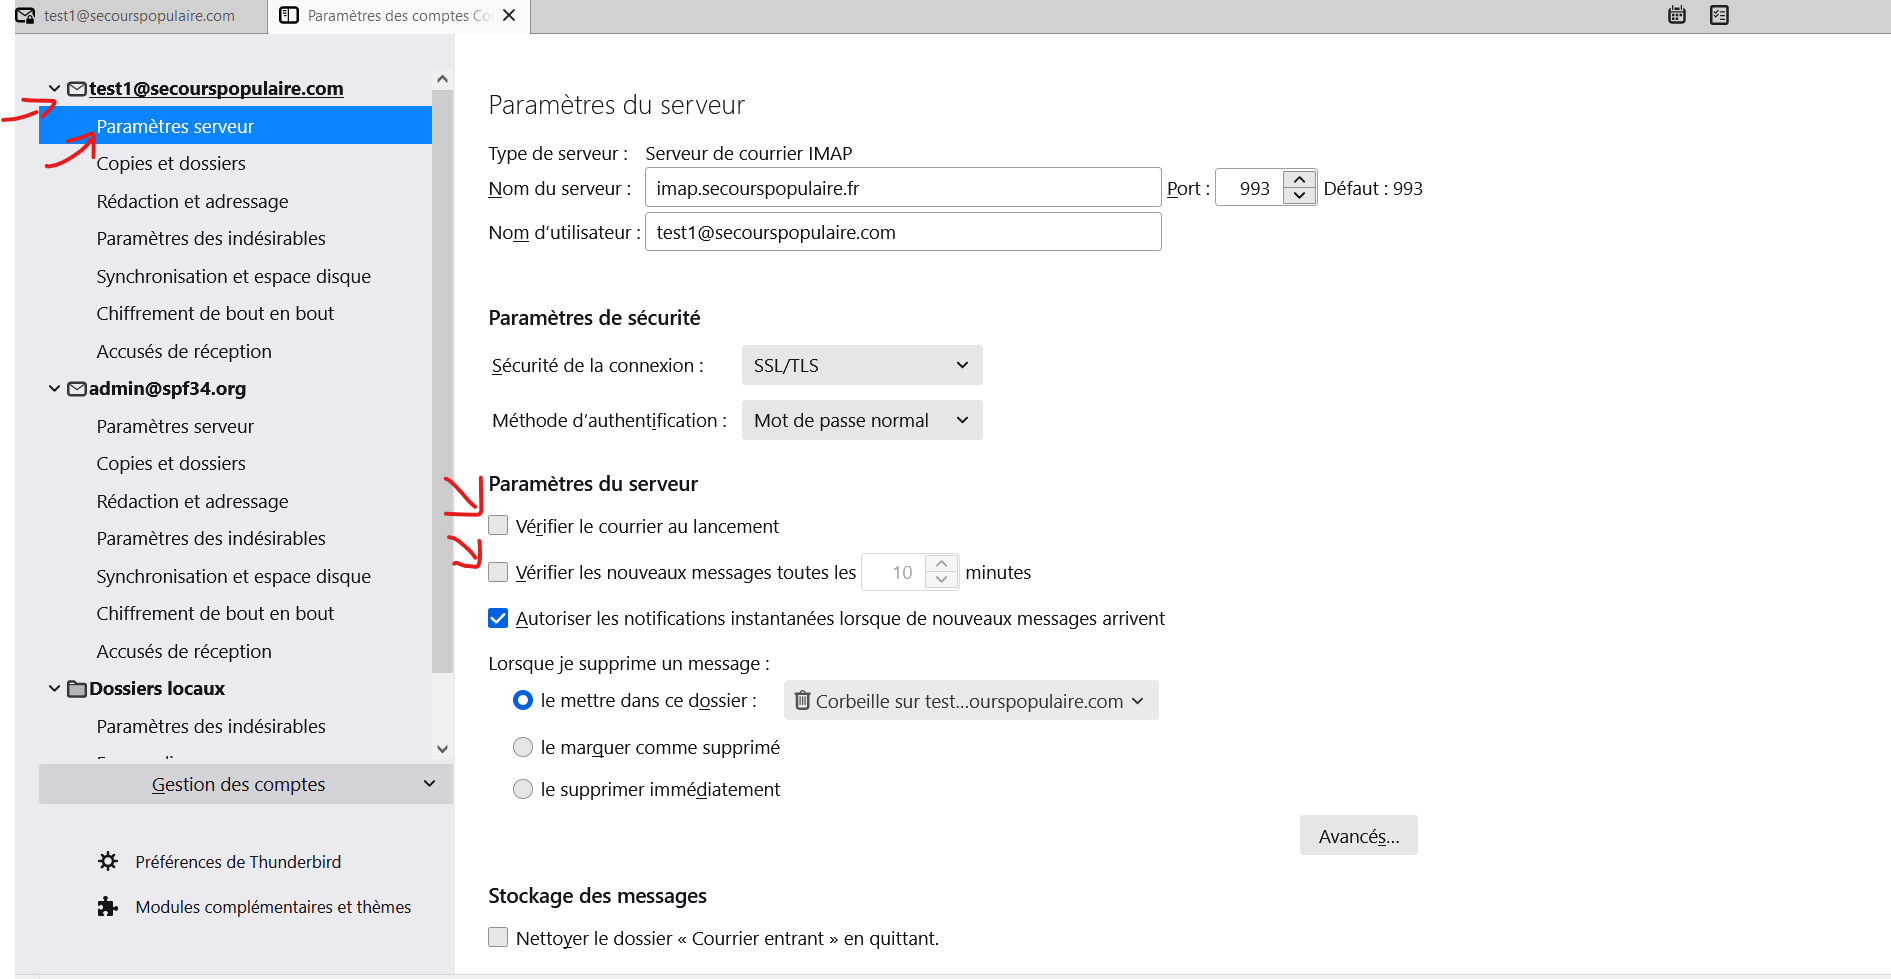Click the Dossiers locaux folder icon
1891x979 pixels.
77,689
